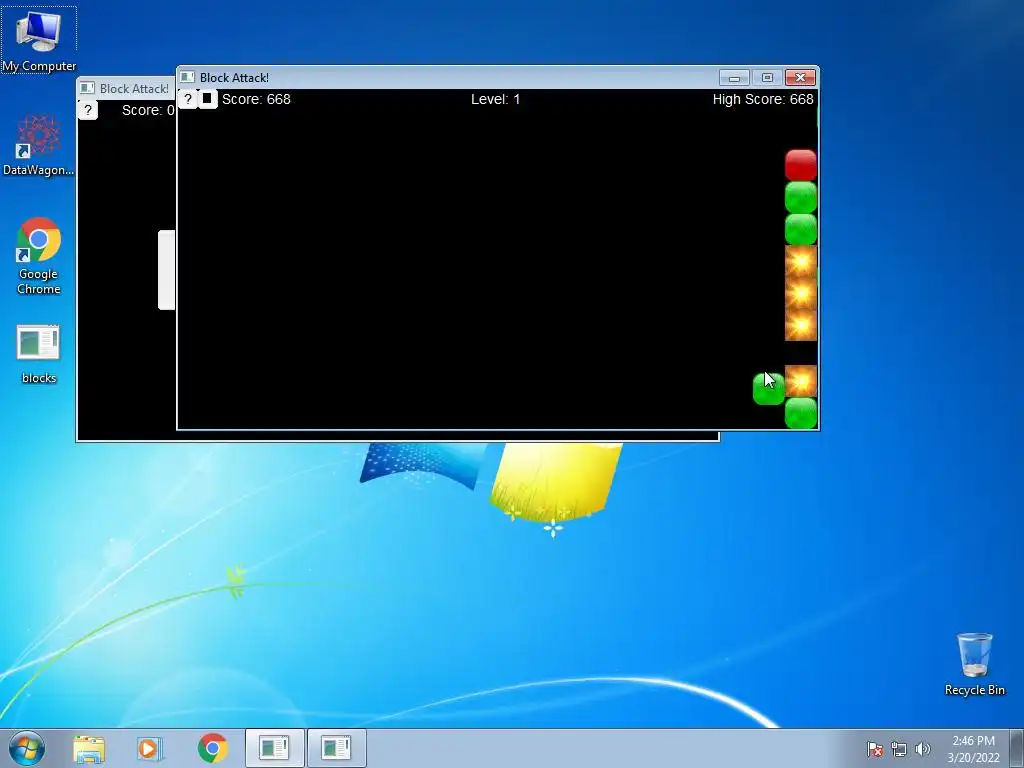1024x768 pixels.
Task: Open Windows Explorer from the taskbar
Action: pyautogui.click(x=89, y=748)
